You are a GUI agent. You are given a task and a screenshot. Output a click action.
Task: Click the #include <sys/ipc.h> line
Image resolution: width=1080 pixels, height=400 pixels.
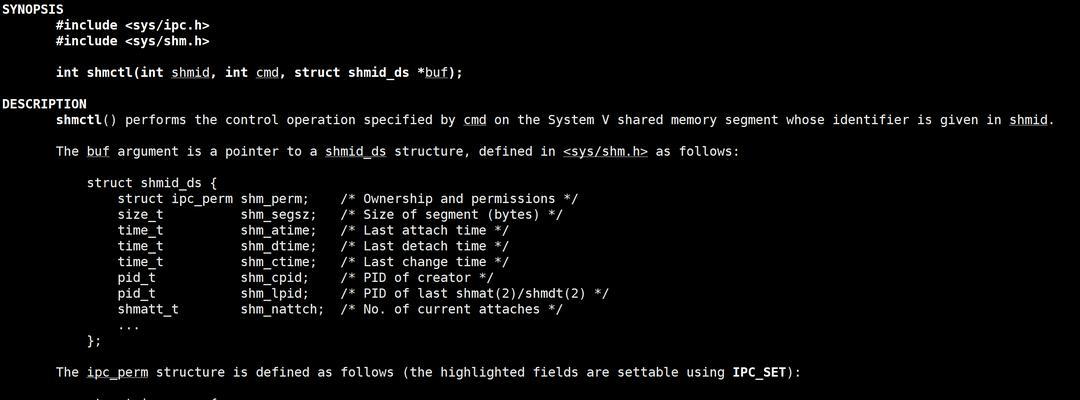tap(132, 25)
